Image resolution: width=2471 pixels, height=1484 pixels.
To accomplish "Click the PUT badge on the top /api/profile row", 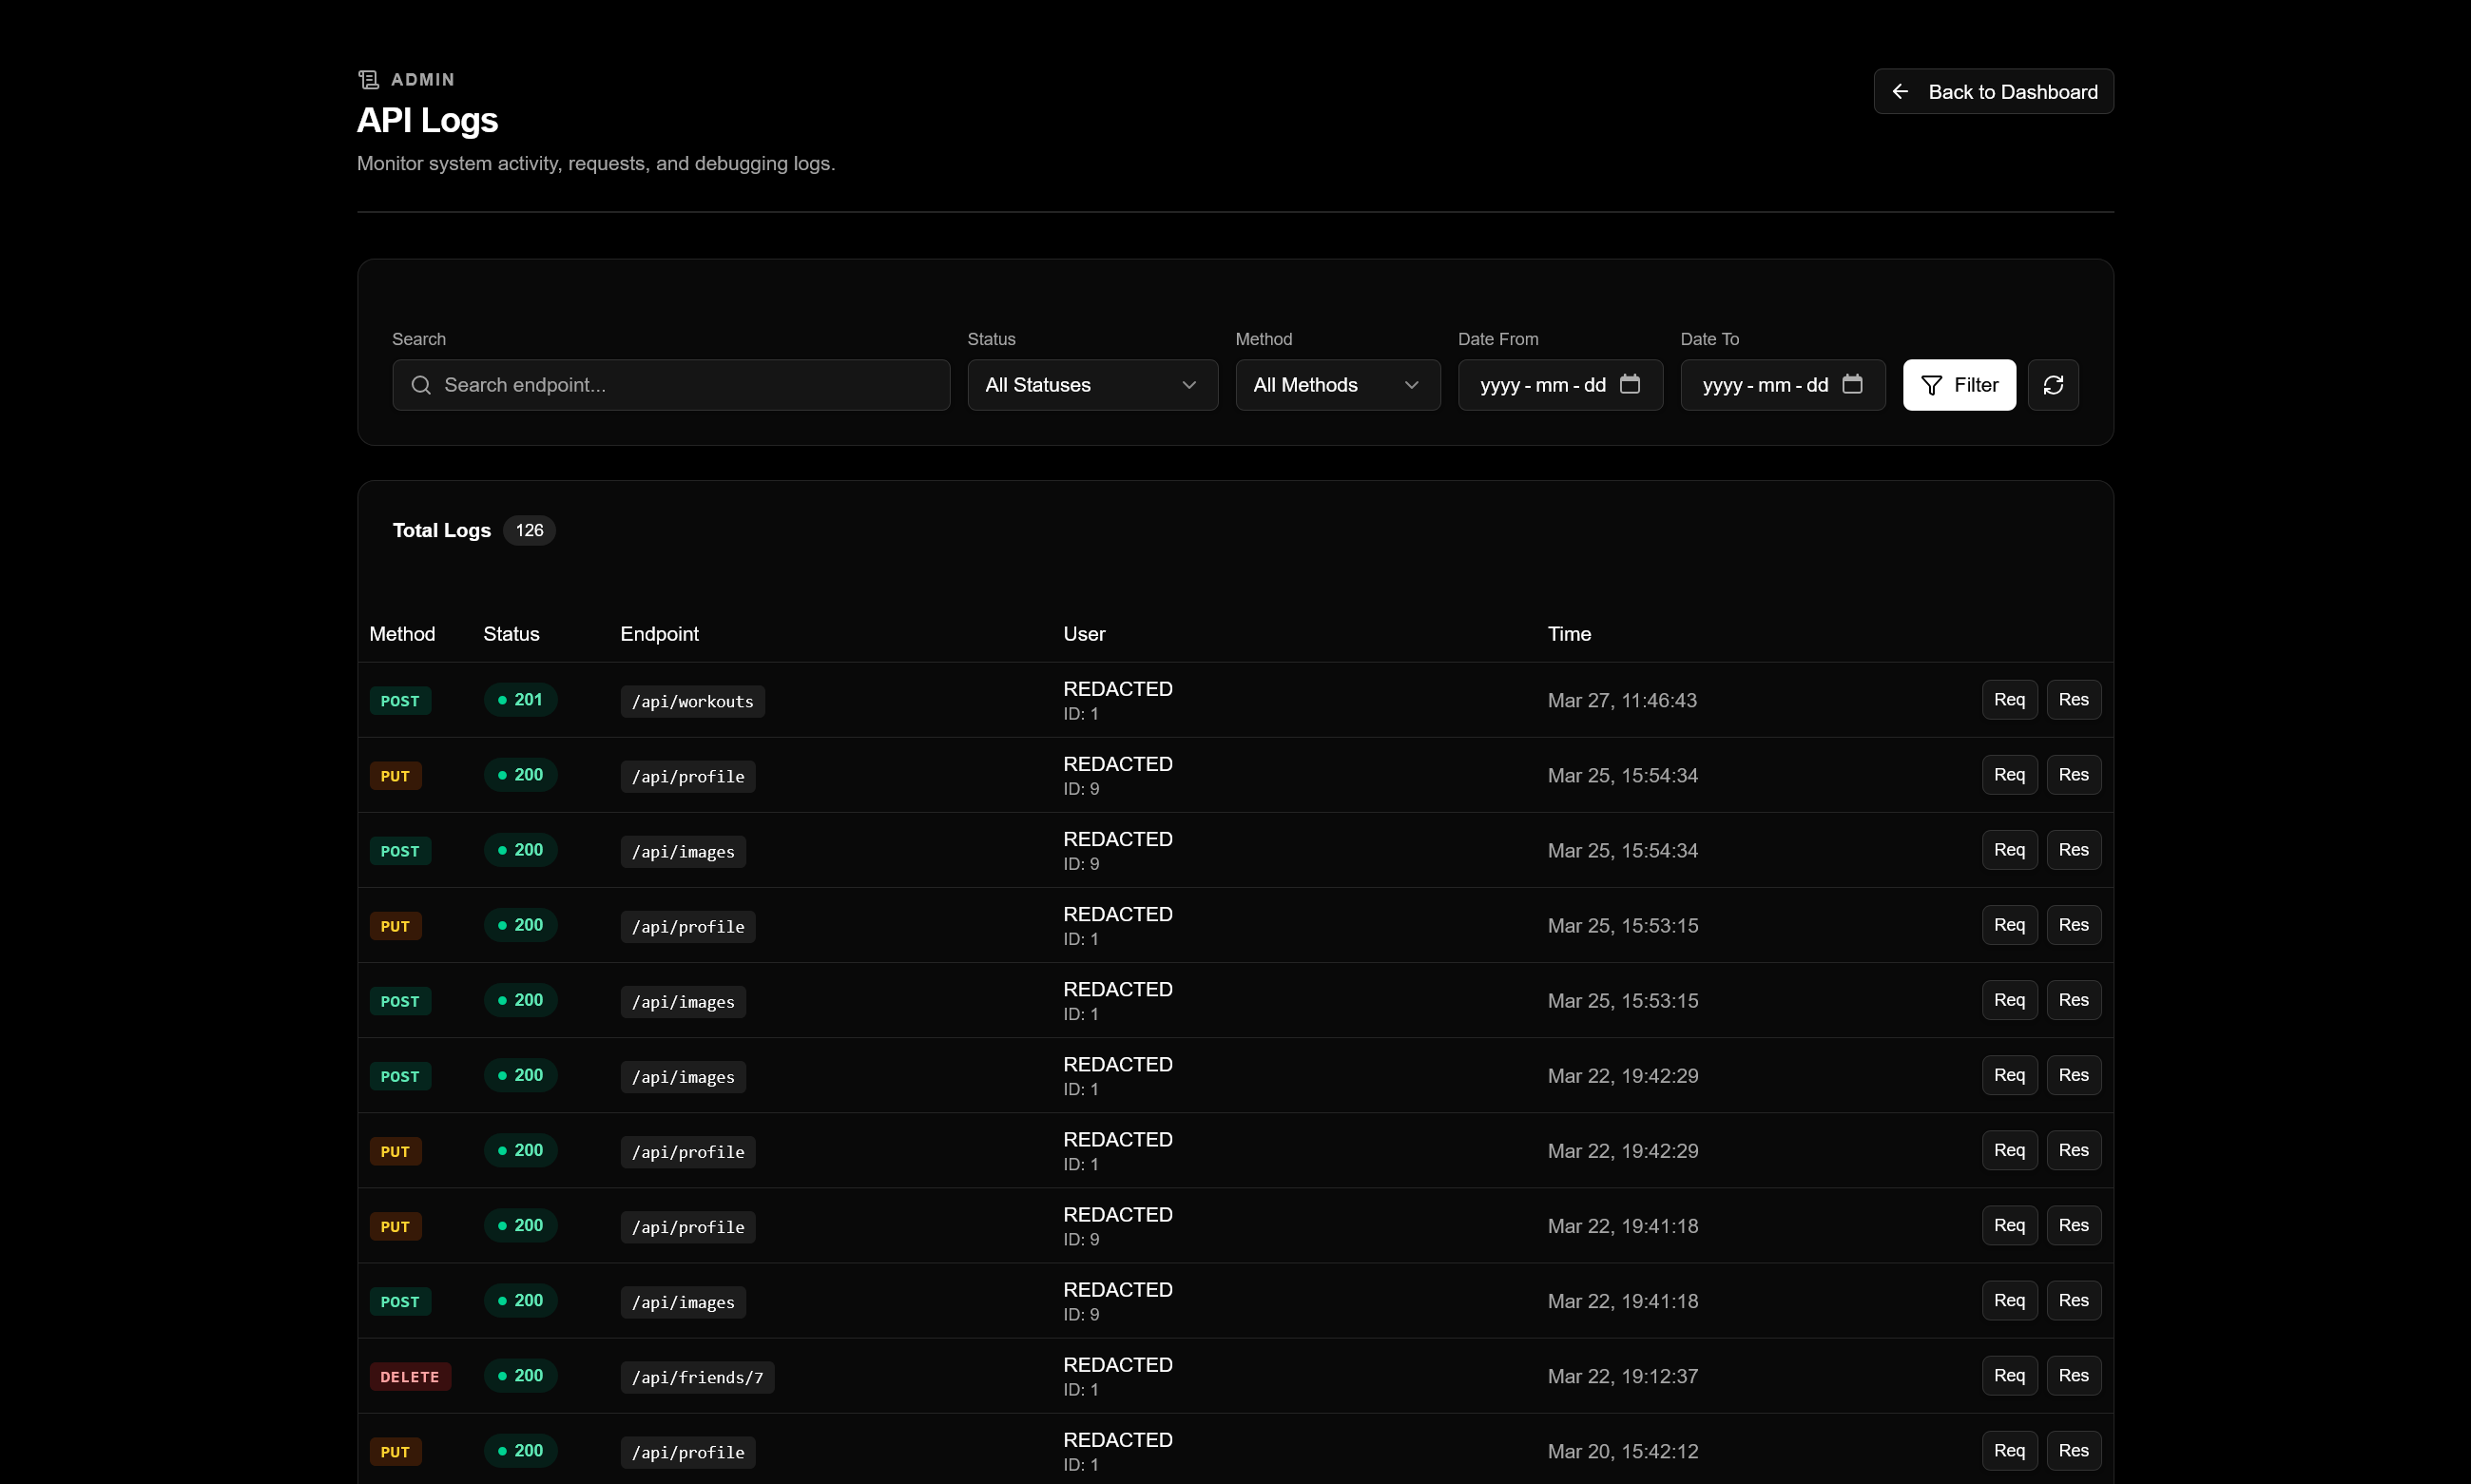I will click(x=395, y=775).
